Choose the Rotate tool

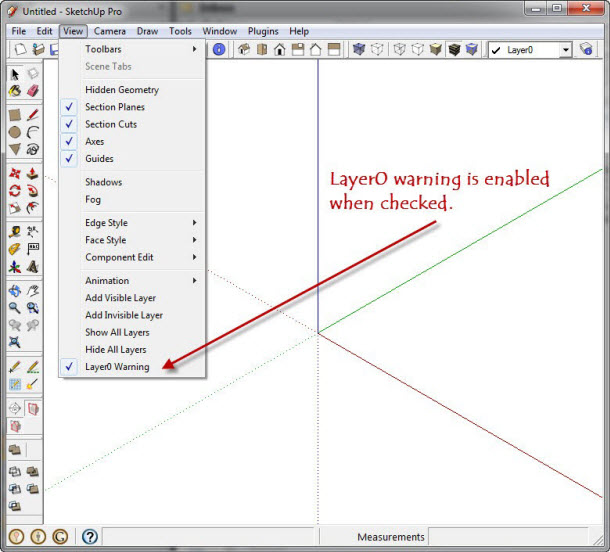click(15, 191)
